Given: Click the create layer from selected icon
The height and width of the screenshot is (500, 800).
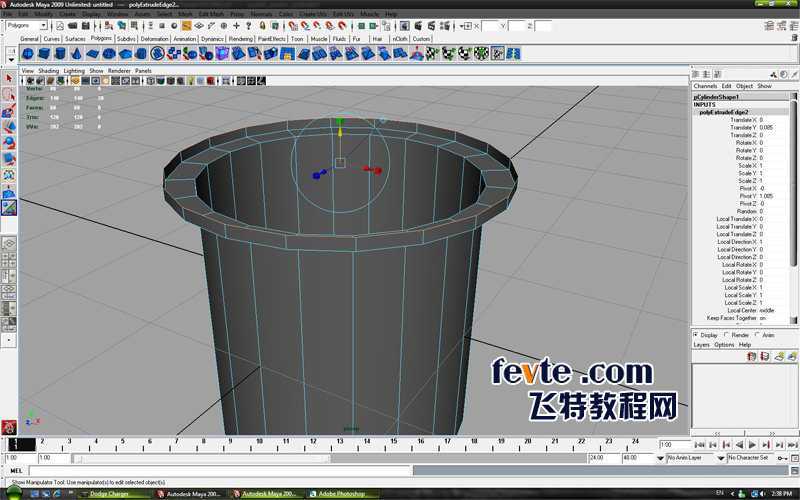Looking at the screenshot, I should click(792, 356).
